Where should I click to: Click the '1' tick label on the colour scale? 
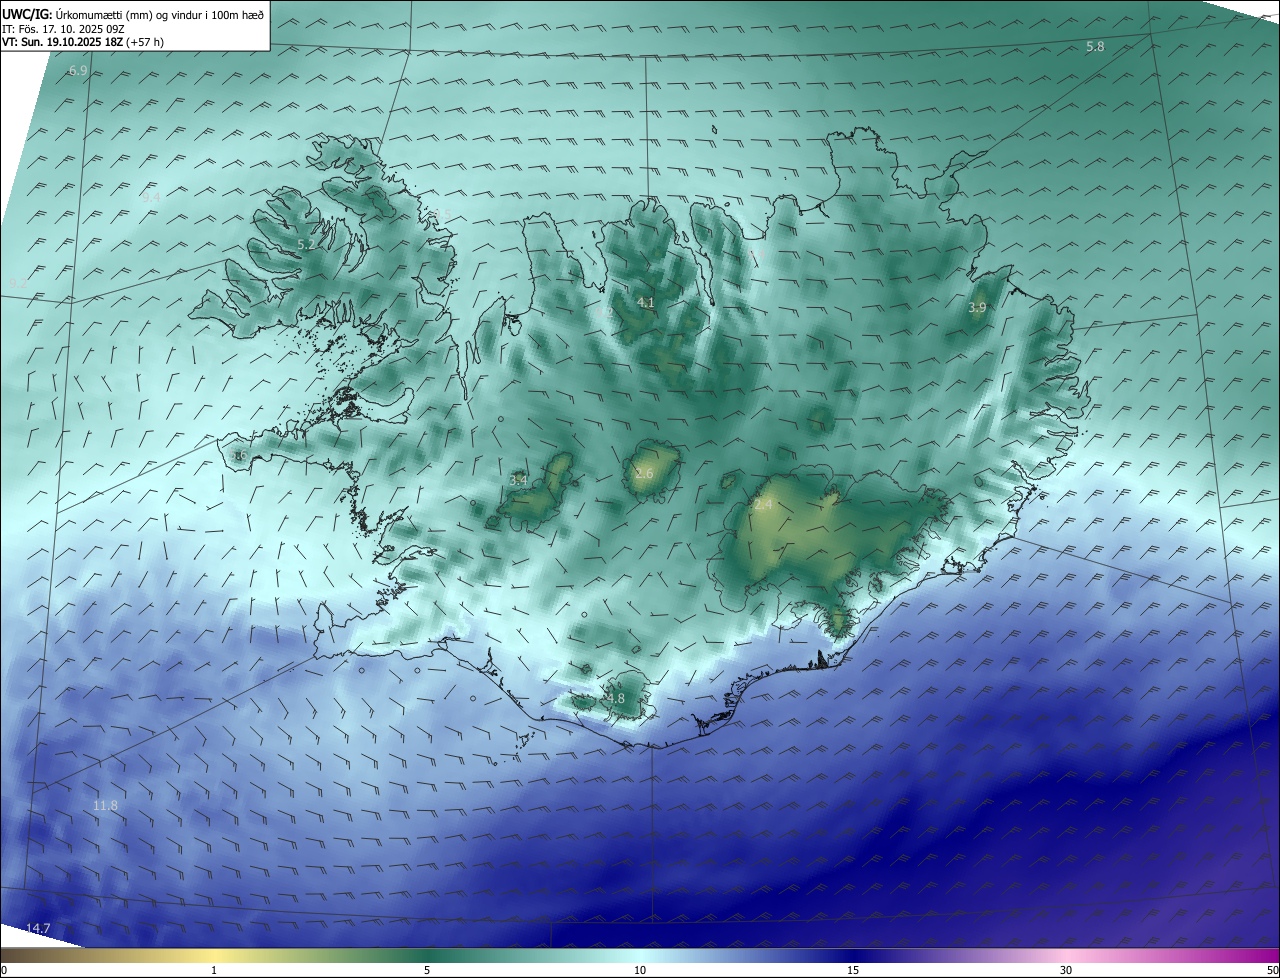click(214, 970)
